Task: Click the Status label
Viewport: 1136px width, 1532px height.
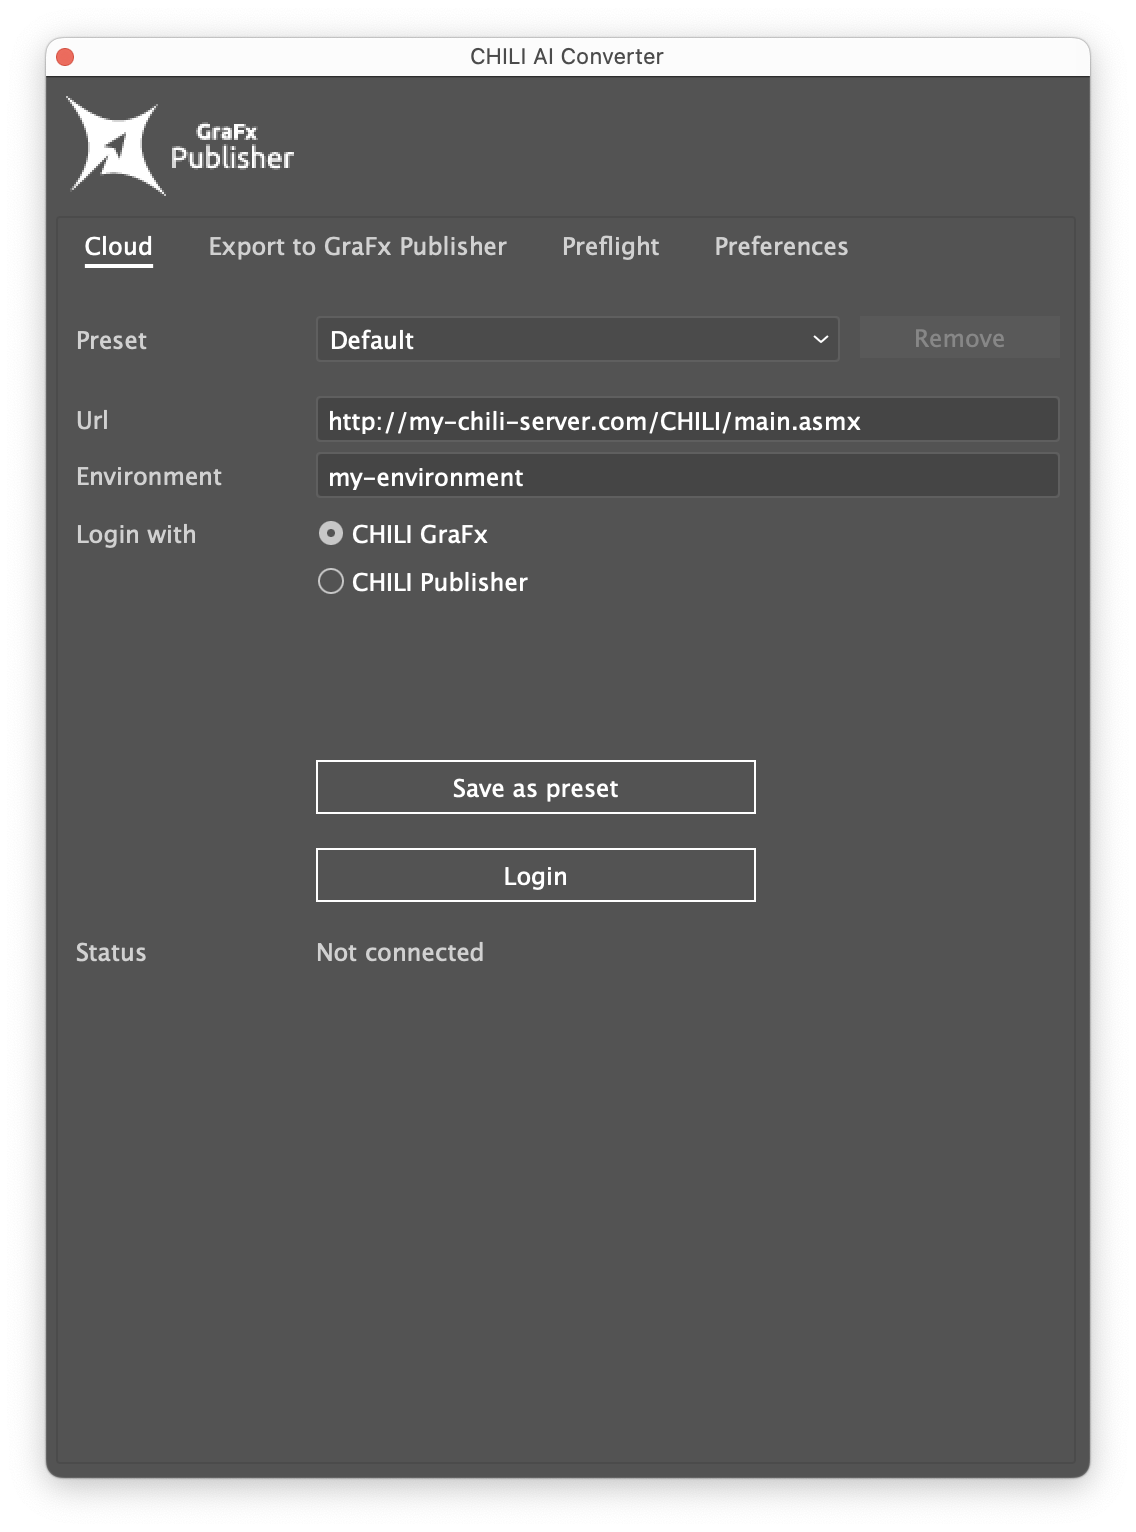Action: coord(111,953)
